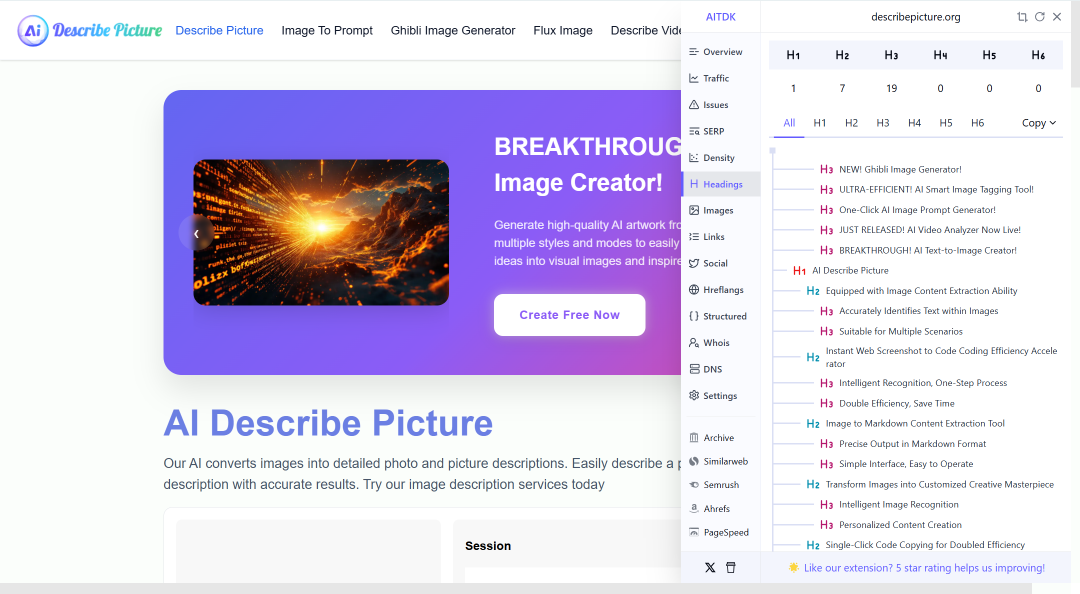Filter headings by the H3 tab
The width and height of the screenshot is (1080, 594).
[883, 123]
